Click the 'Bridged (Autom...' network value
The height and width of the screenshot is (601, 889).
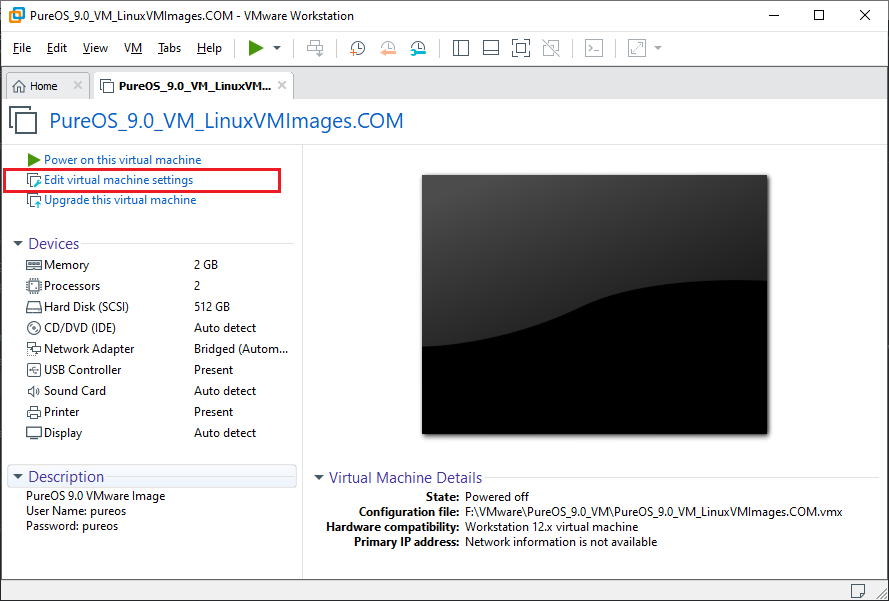[241, 349]
